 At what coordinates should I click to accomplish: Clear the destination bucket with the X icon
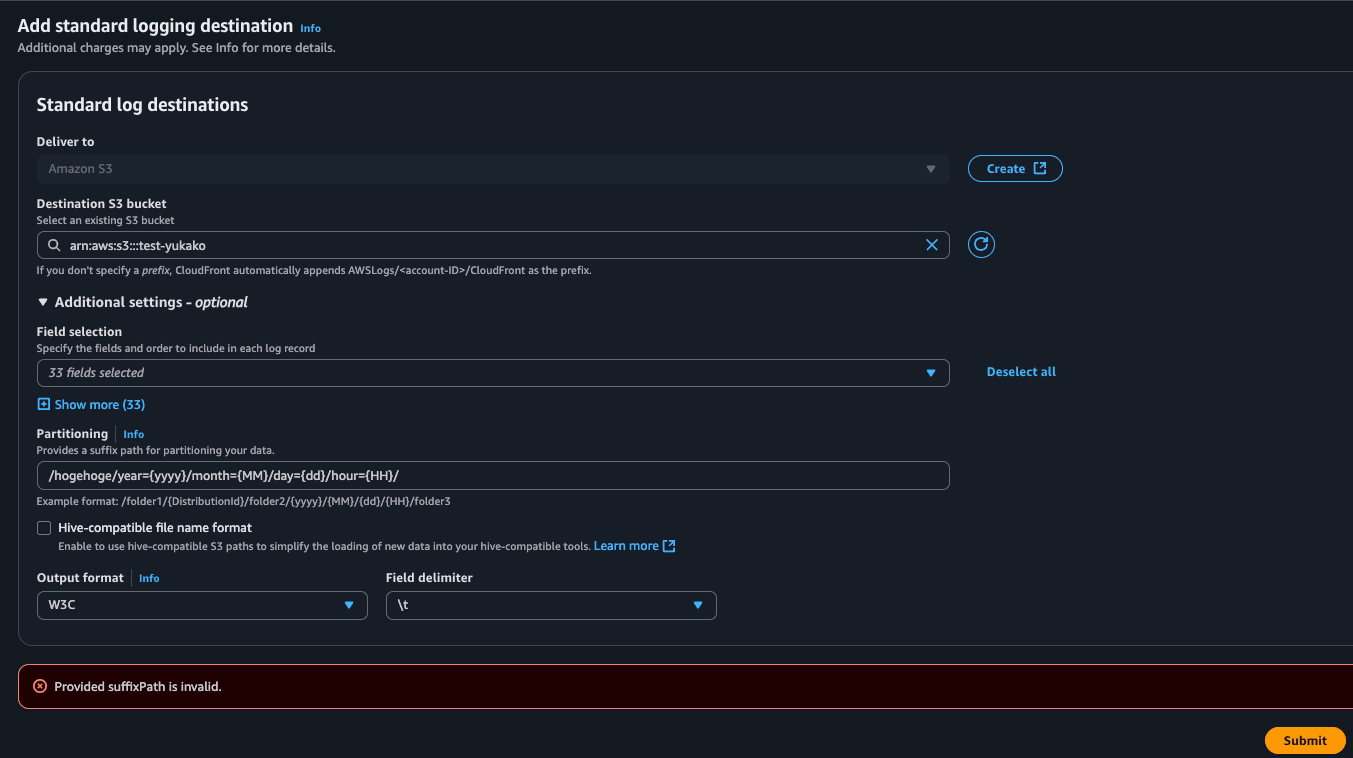[932, 245]
